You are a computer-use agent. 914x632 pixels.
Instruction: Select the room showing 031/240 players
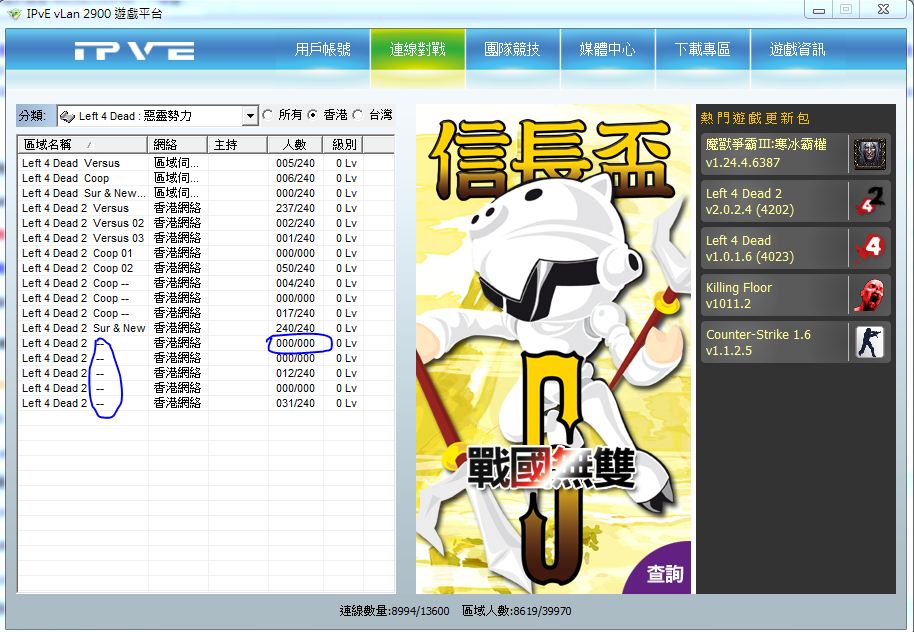point(206,403)
